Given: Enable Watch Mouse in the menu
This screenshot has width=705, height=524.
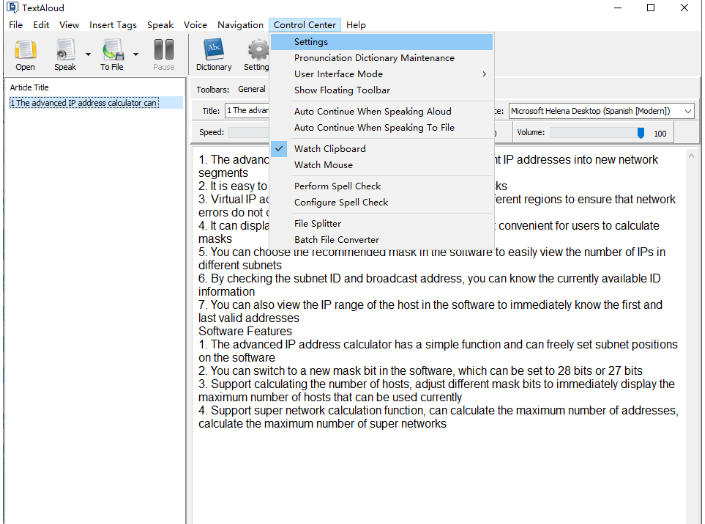Looking at the screenshot, I should [x=323, y=165].
